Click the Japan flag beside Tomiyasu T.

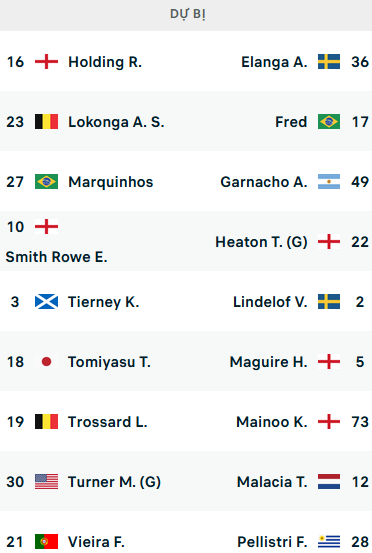point(46,361)
